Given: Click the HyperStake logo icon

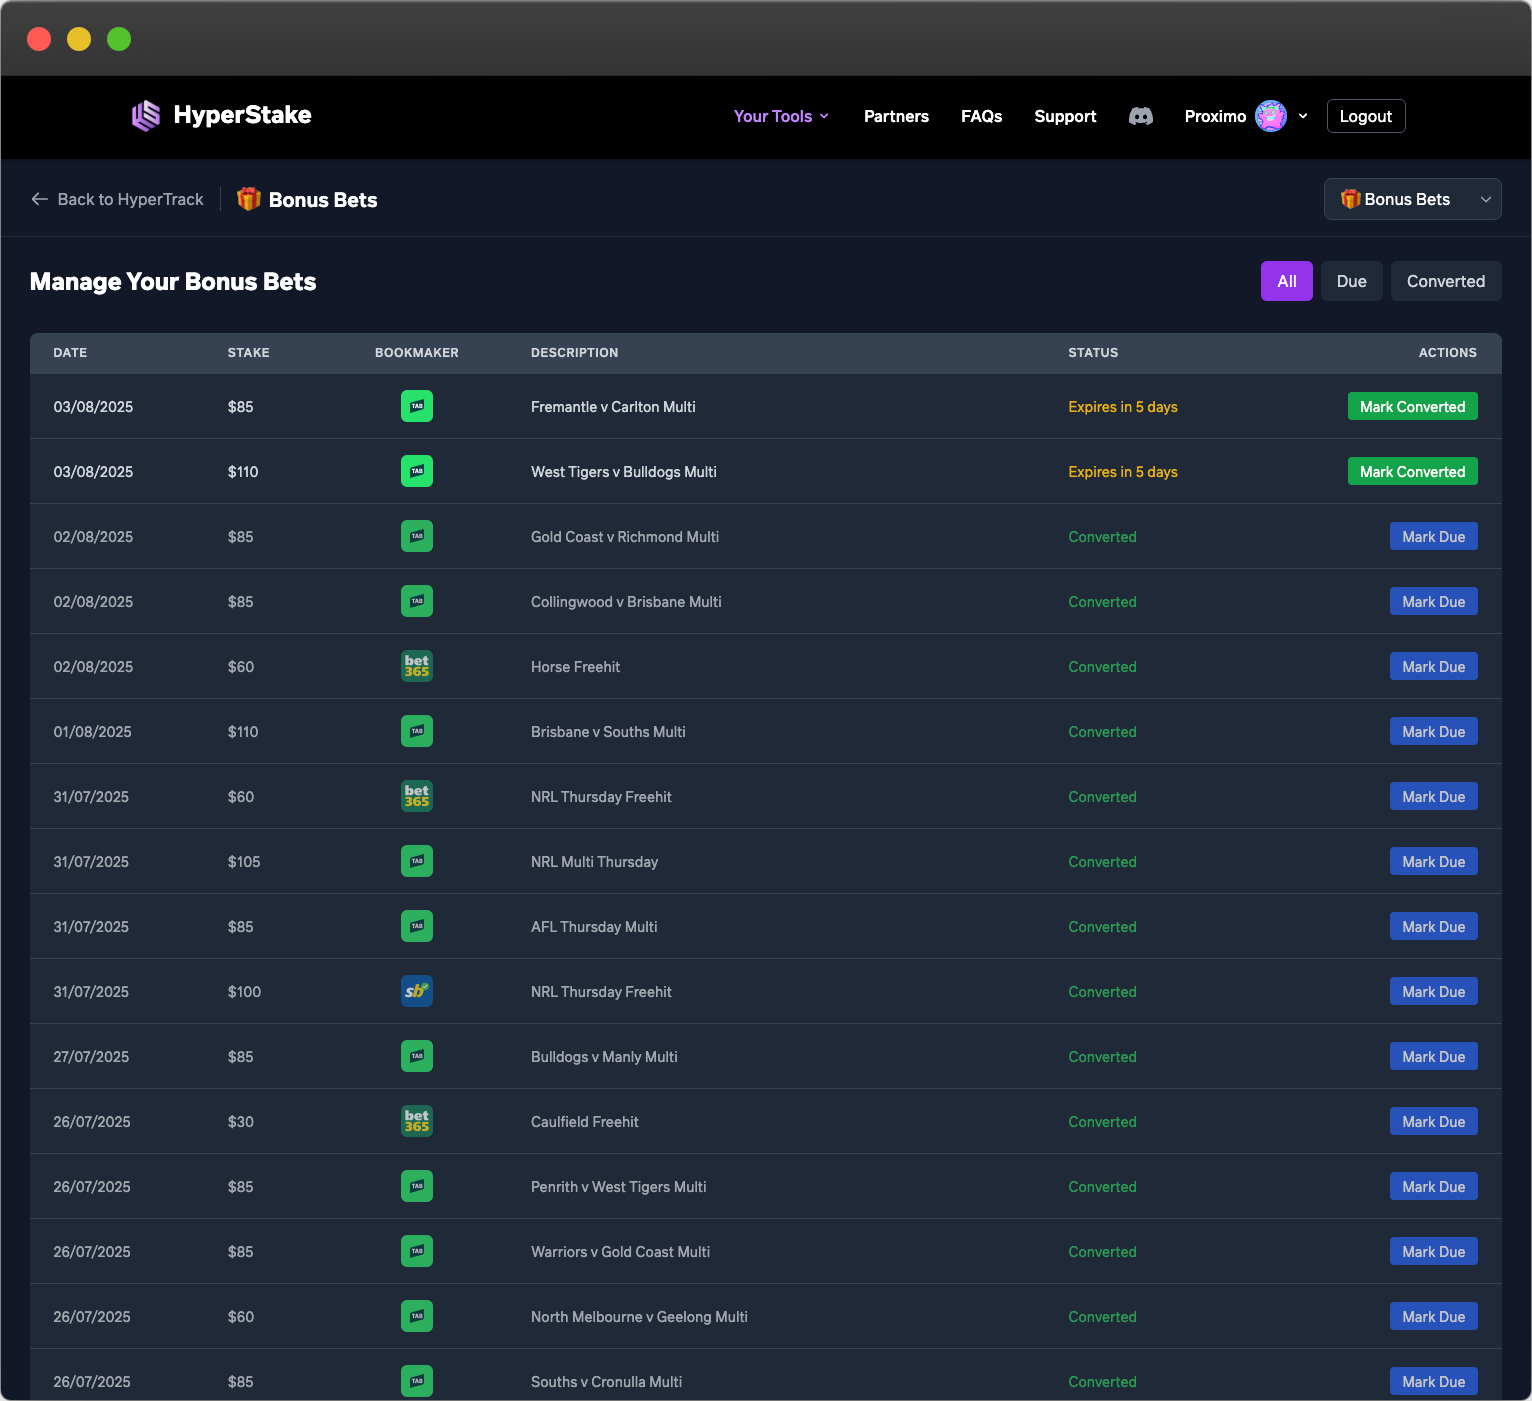Looking at the screenshot, I should pyautogui.click(x=146, y=116).
